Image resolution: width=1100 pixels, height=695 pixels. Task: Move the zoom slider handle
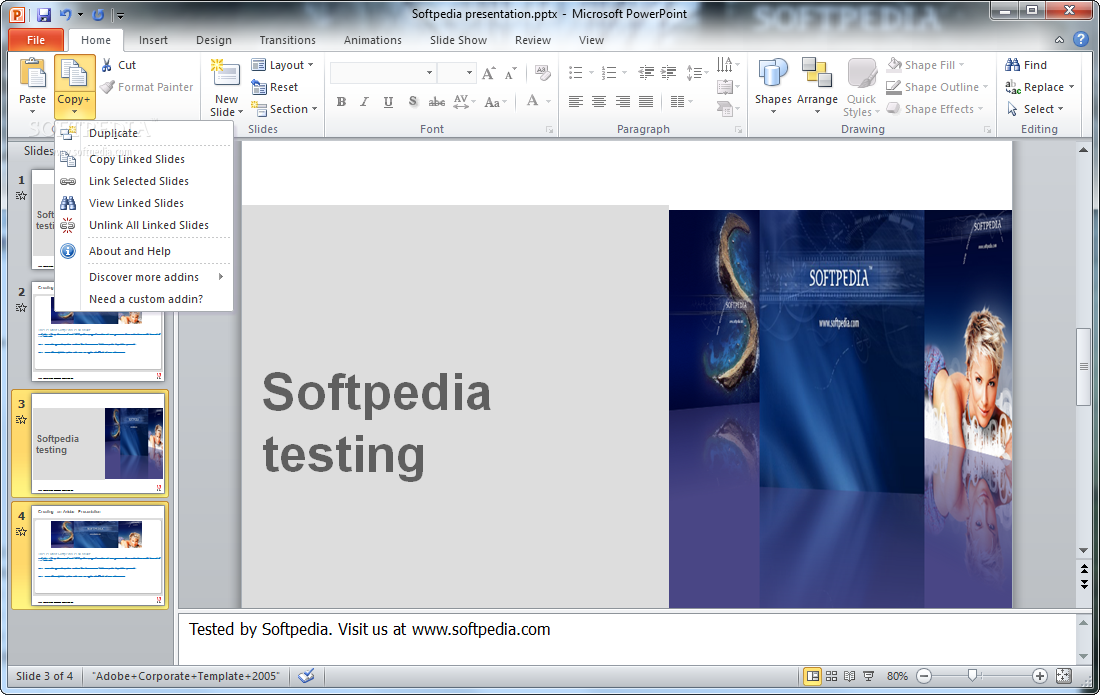point(972,675)
